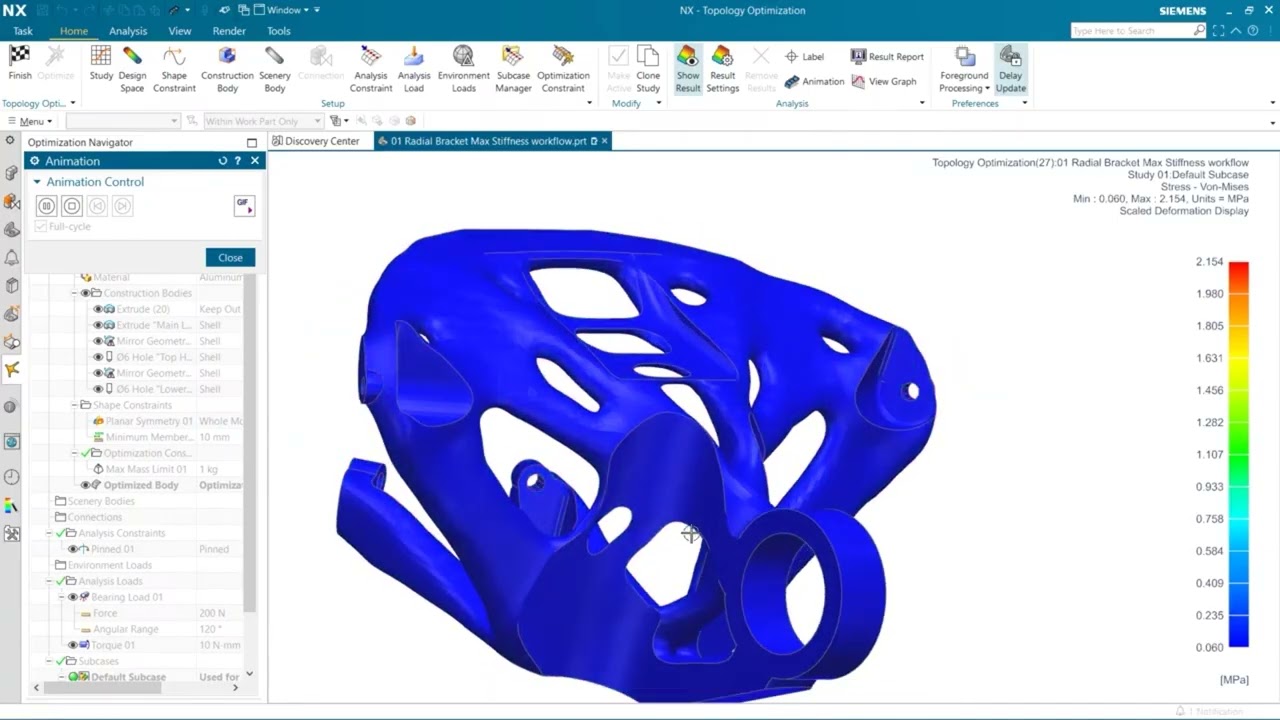Collapse the Construction Bodies folder
Screen dimensions: 1280x720
[74, 293]
